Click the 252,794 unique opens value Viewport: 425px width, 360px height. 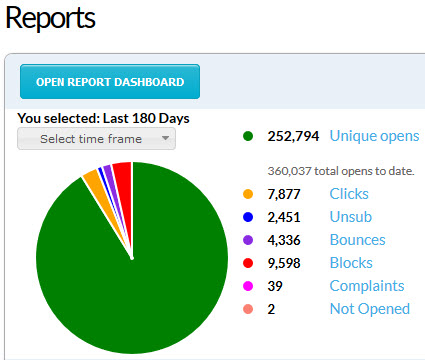pyautogui.click(x=293, y=136)
